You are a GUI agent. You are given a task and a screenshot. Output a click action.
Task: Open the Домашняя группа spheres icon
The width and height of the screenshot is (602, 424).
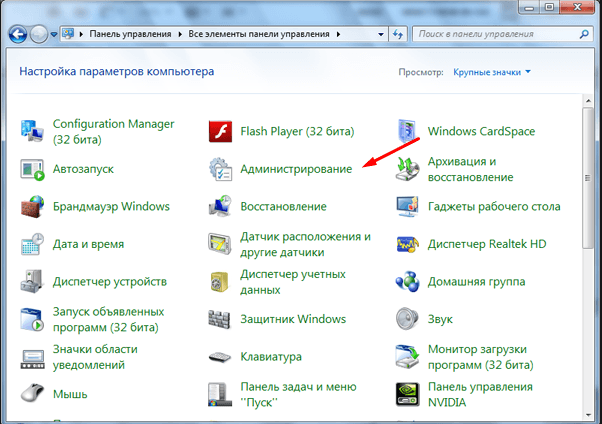[407, 282]
